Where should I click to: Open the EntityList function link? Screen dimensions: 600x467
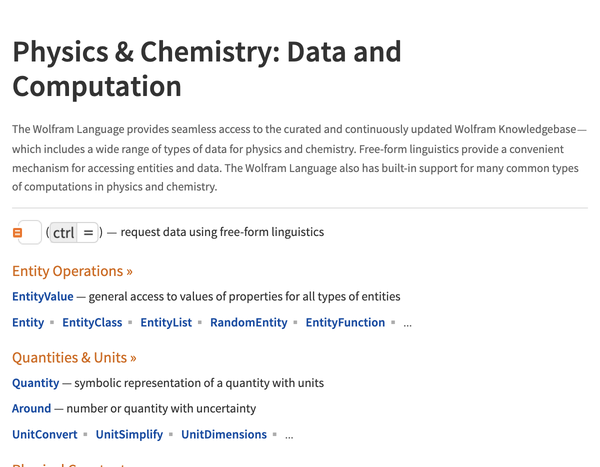166,323
